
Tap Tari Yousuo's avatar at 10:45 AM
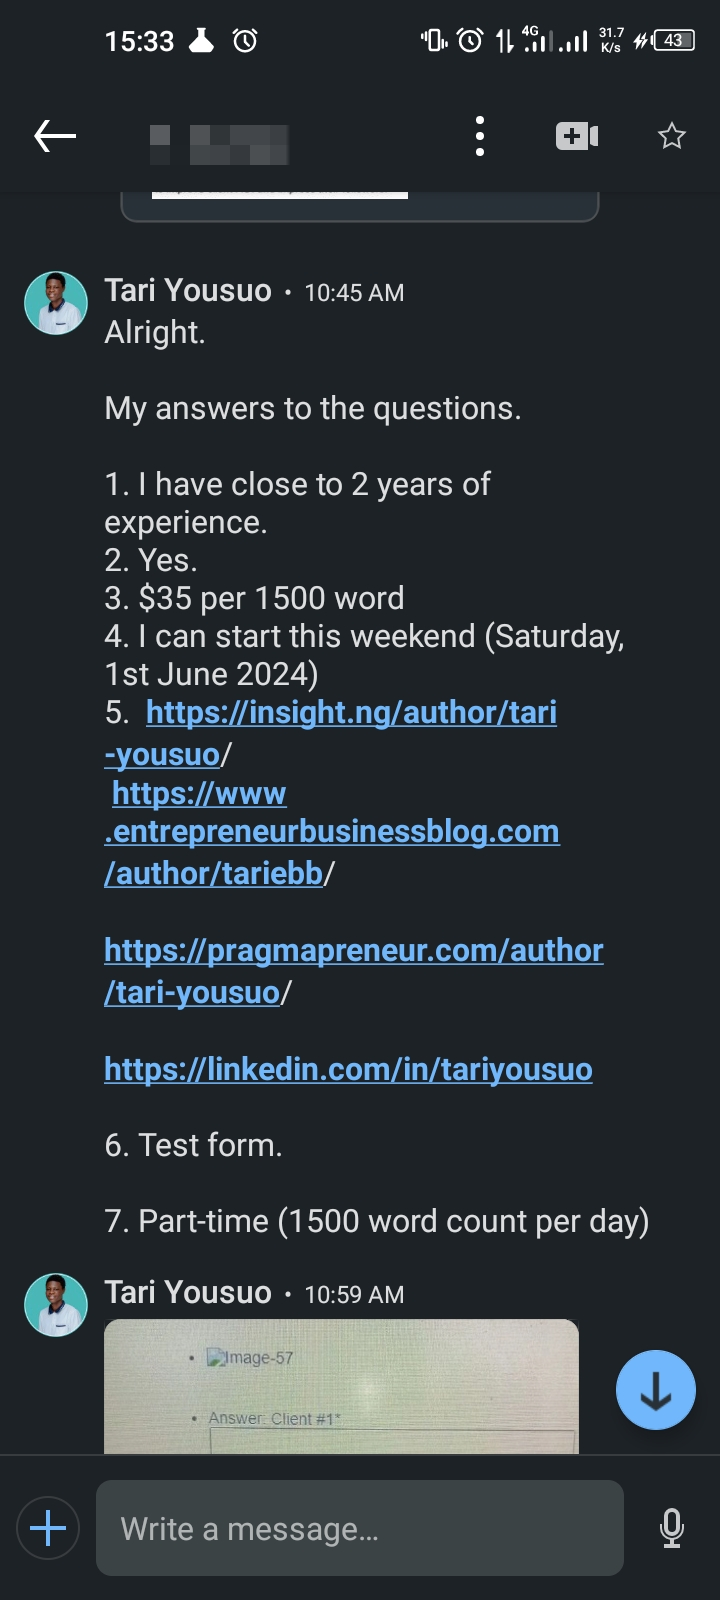(56, 303)
